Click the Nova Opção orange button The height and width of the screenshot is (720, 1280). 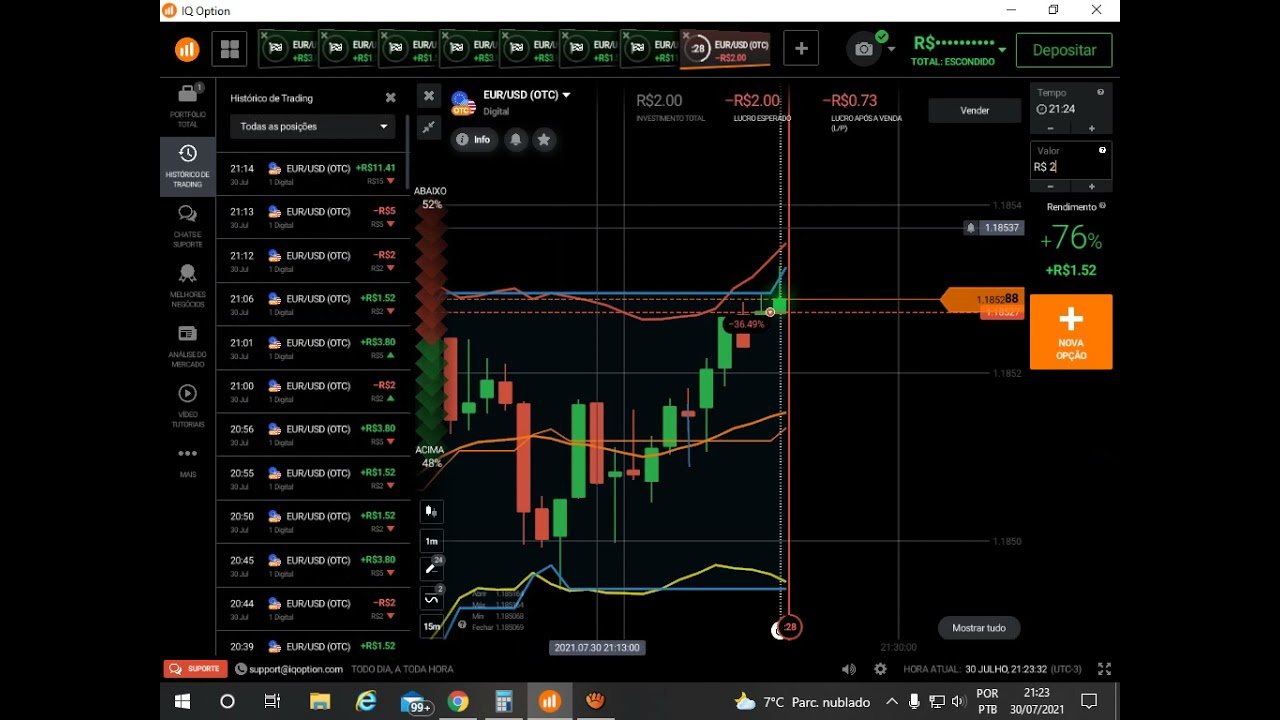click(1071, 332)
